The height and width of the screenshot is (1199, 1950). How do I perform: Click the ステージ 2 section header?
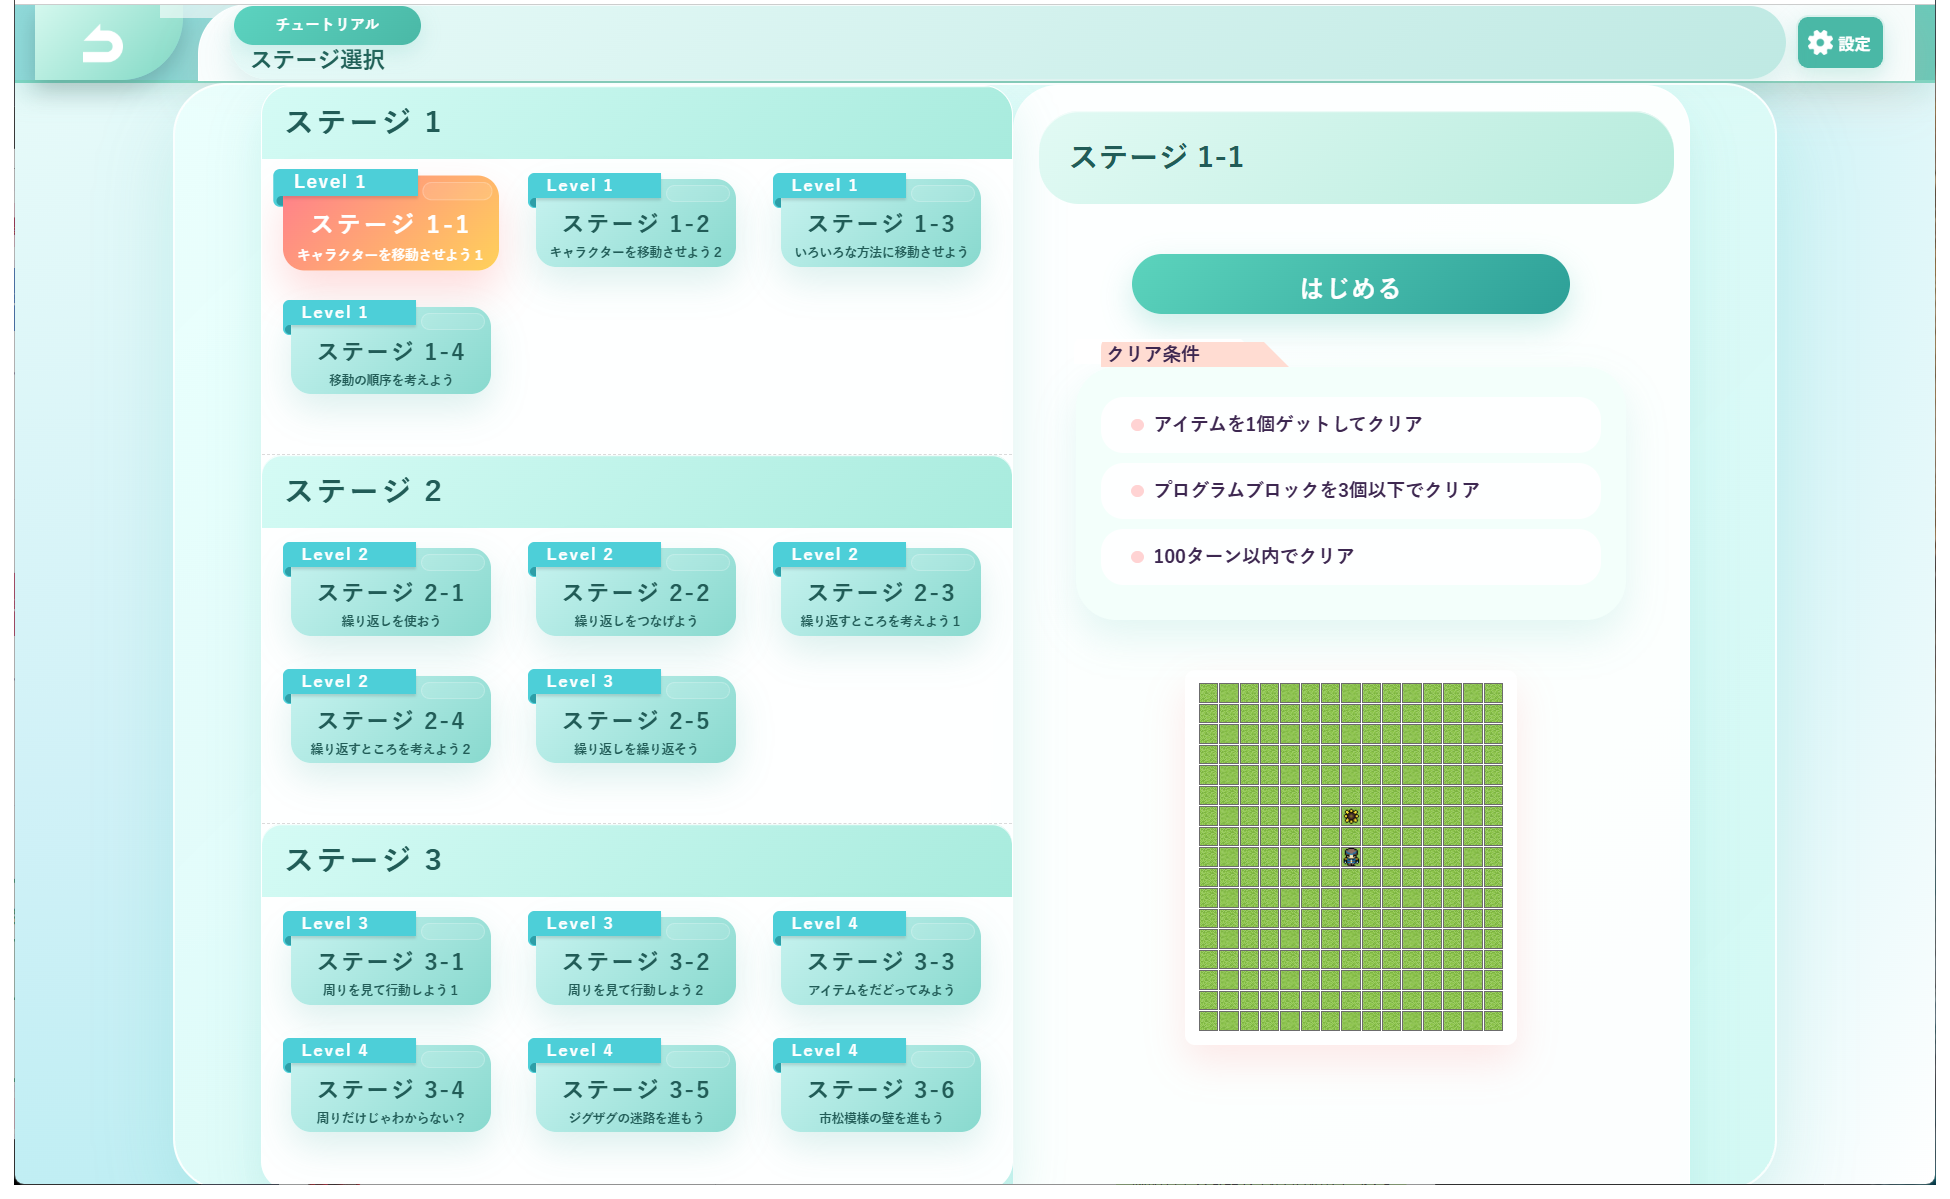pyautogui.click(x=637, y=492)
